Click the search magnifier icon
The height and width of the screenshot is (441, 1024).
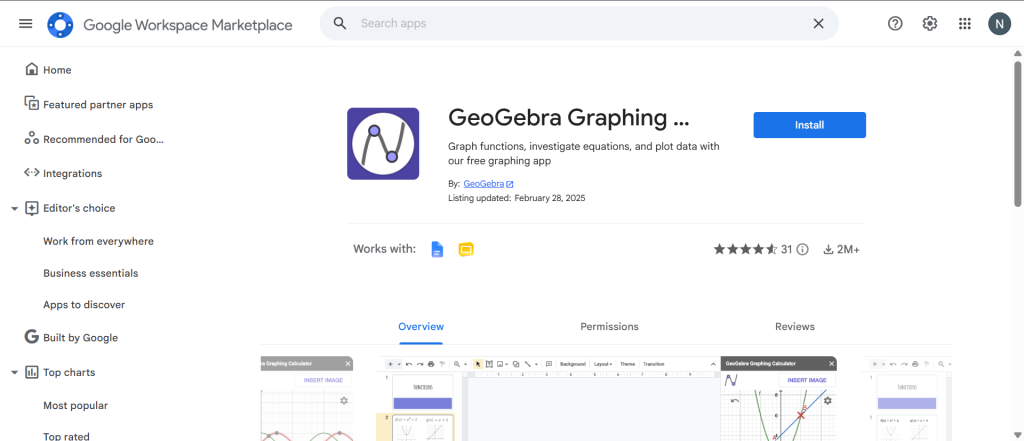pos(340,24)
